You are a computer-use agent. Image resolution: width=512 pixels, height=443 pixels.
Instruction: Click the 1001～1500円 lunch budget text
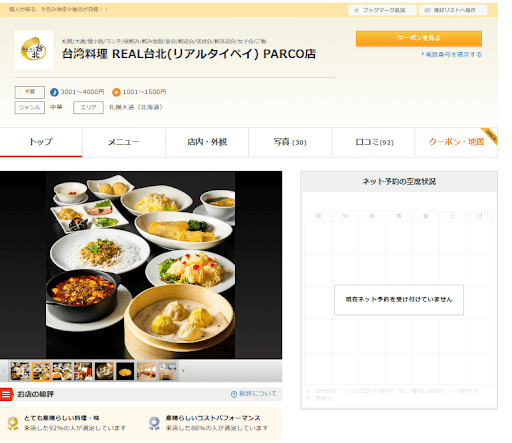pos(144,92)
